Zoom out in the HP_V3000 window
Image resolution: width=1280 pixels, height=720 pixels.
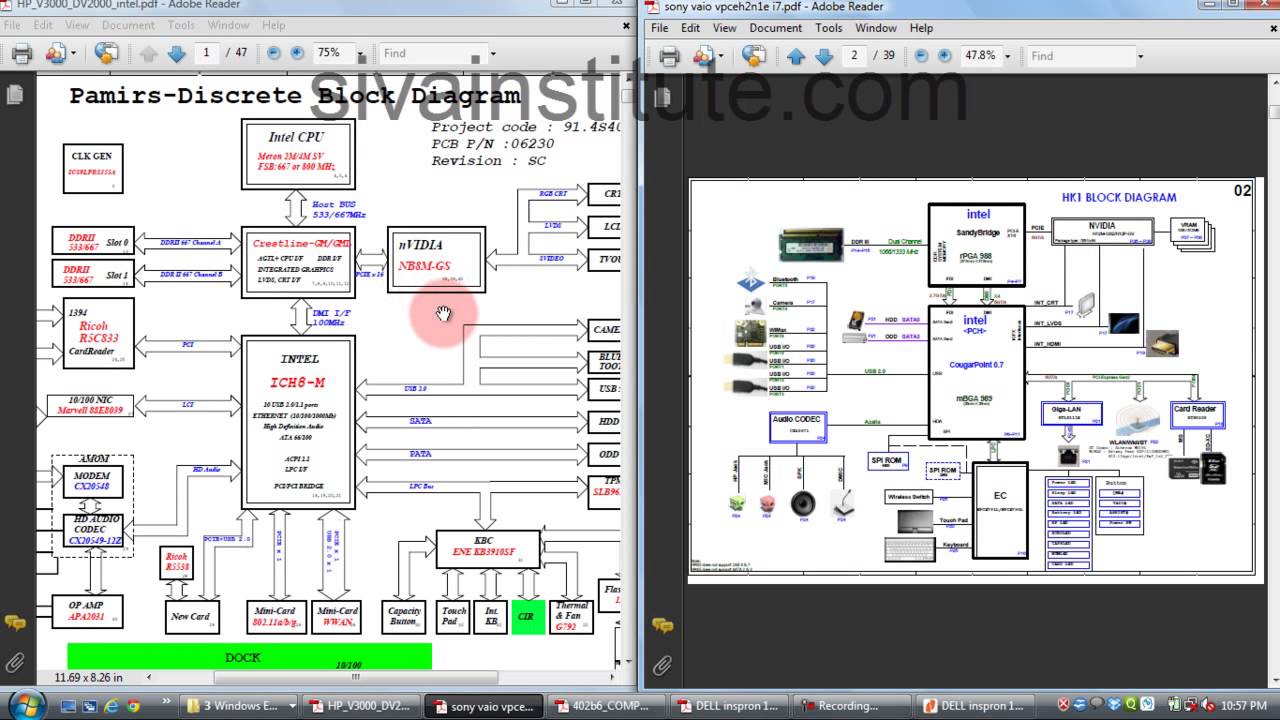(x=273, y=53)
